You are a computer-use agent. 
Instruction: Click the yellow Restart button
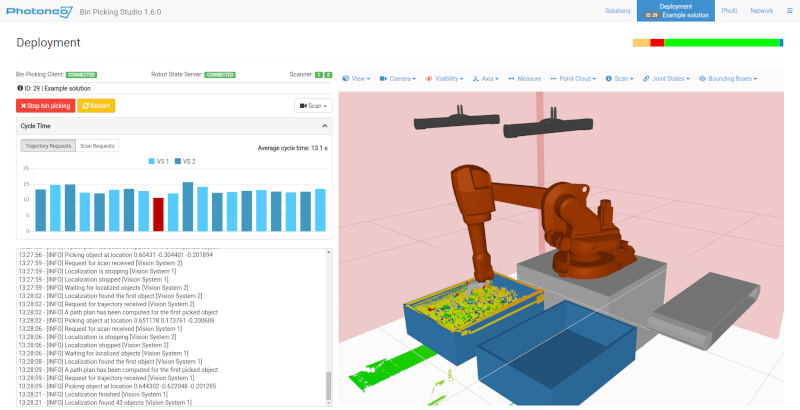pos(96,106)
